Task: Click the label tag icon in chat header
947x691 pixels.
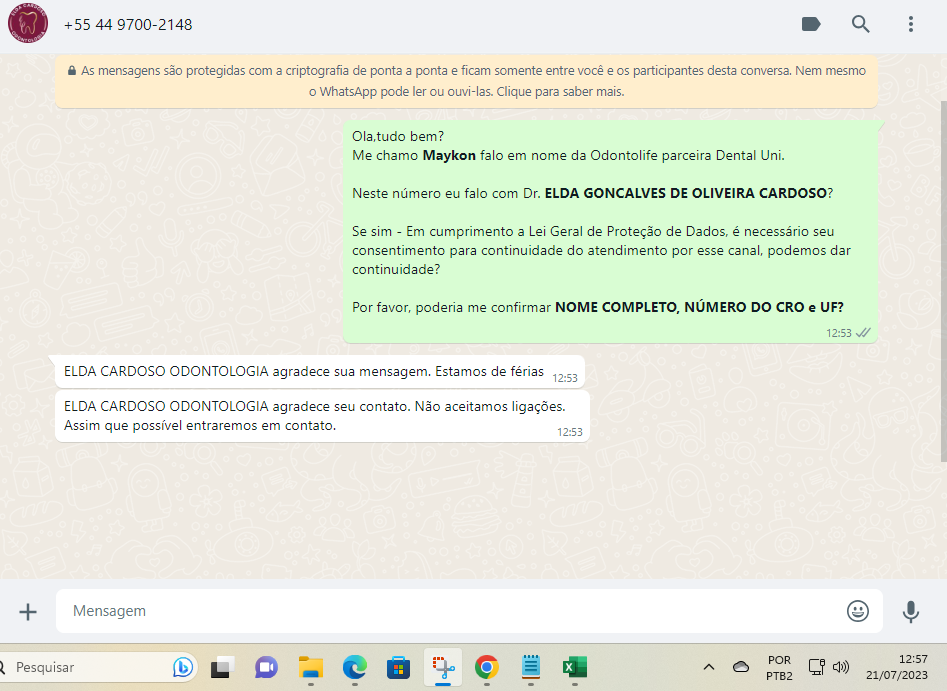Action: (x=811, y=24)
